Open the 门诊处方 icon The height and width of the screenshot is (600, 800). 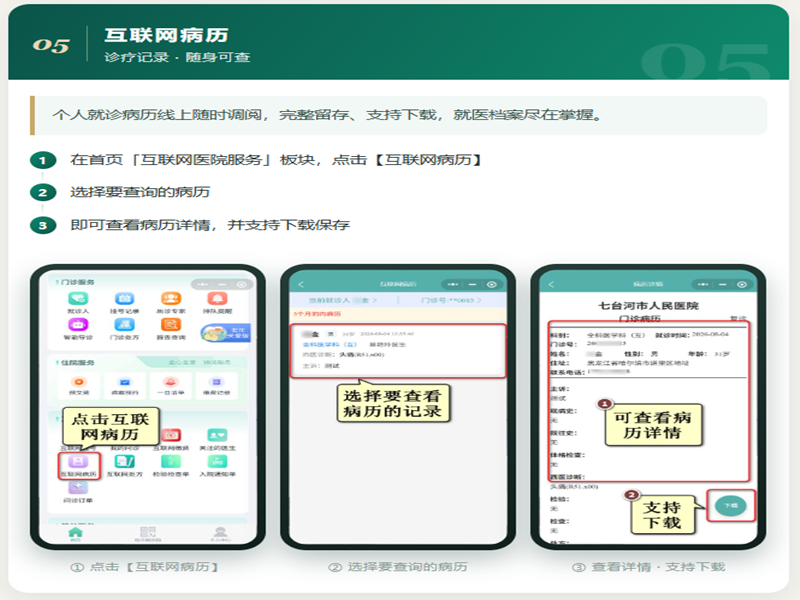pos(124,325)
